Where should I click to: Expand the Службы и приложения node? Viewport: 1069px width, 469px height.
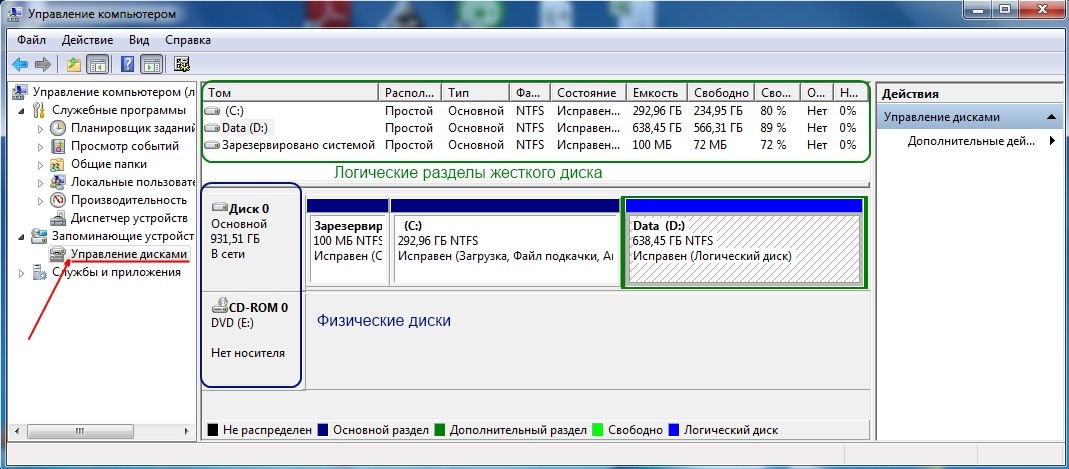tap(24, 274)
